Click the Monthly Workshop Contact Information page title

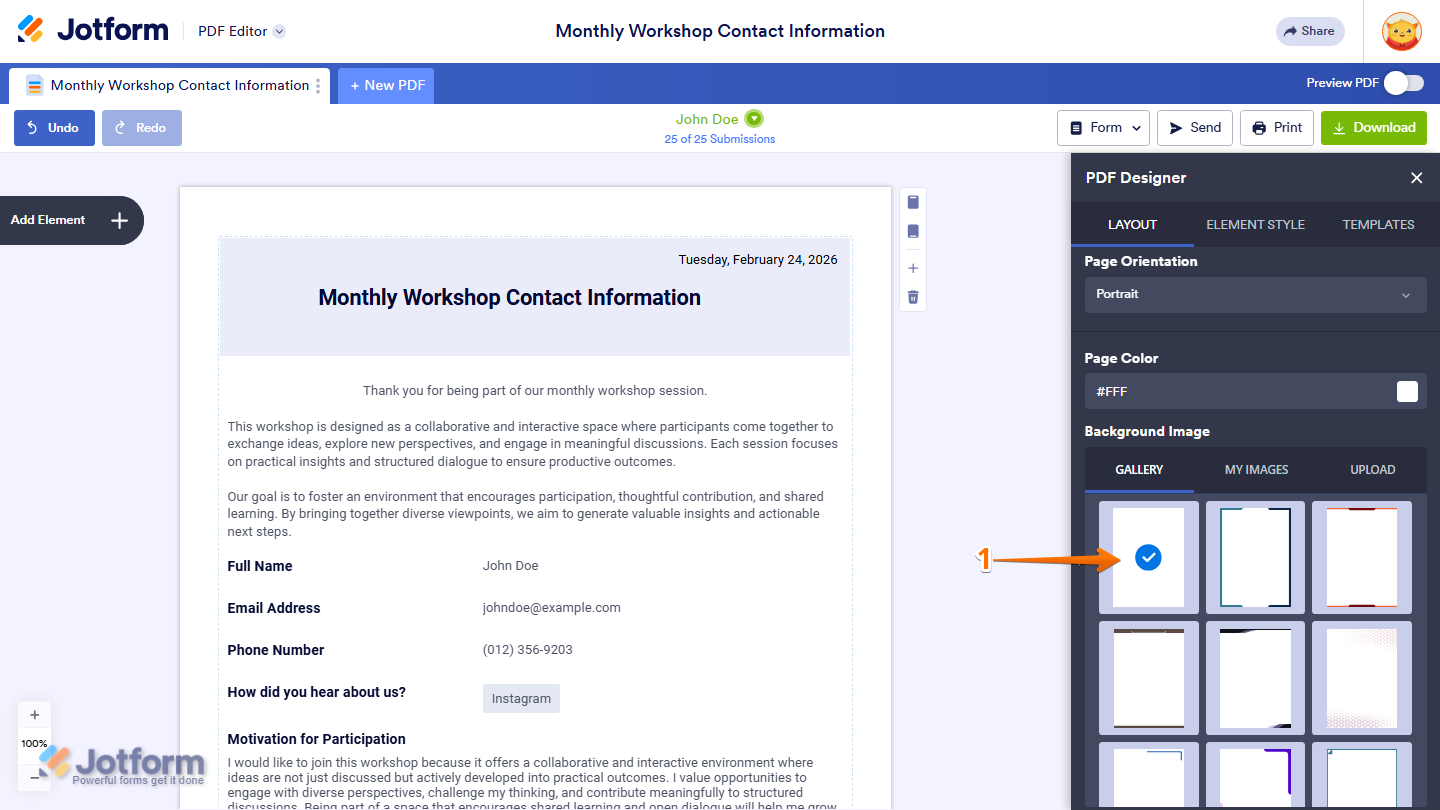coord(720,31)
